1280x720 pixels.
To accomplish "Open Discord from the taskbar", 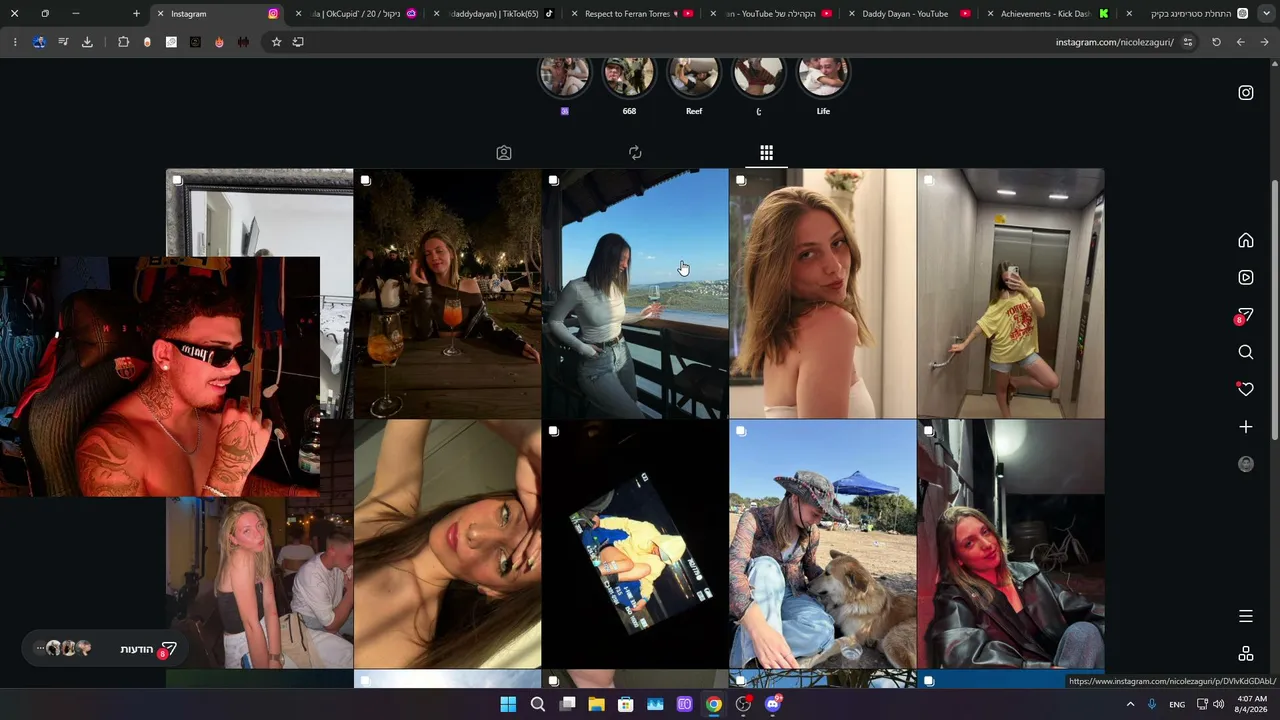I will (x=772, y=704).
